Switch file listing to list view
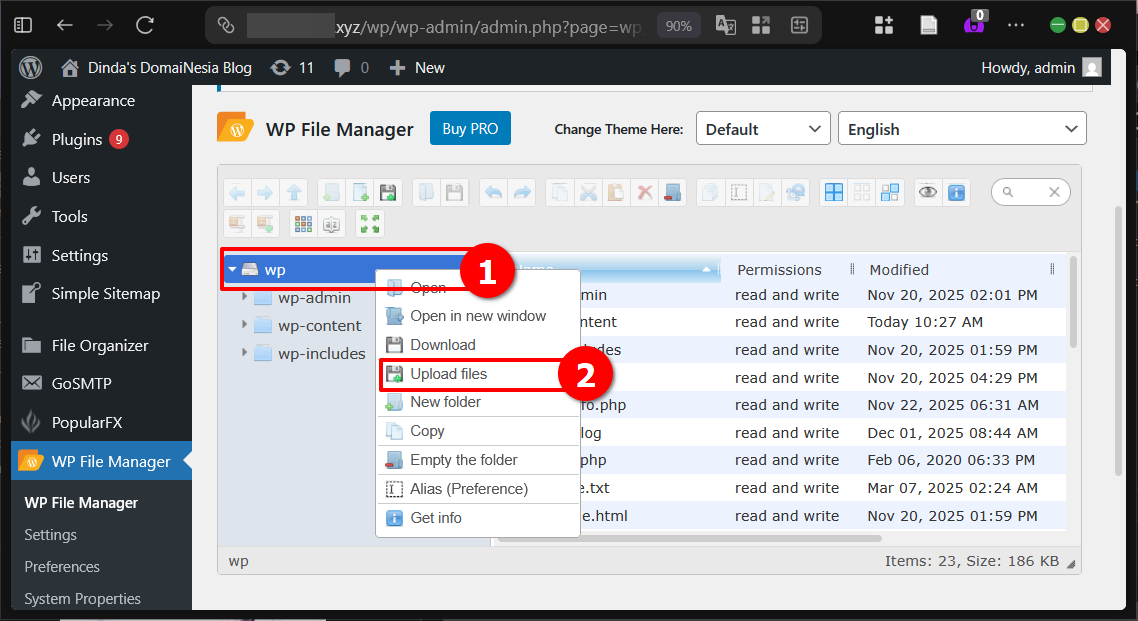Viewport: 1138px width, 621px height. [861, 192]
